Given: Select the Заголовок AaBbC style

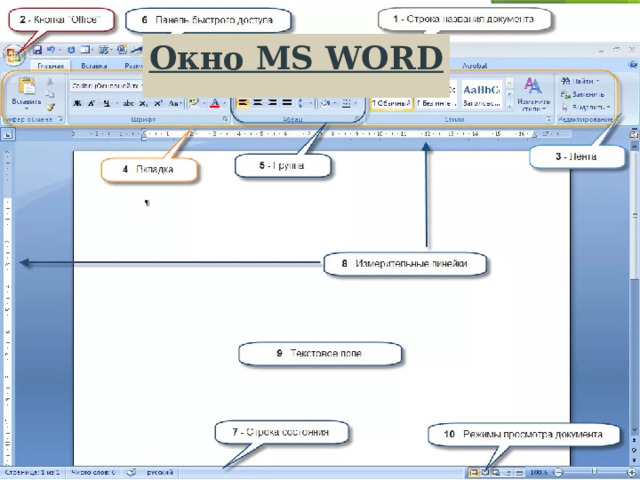Looking at the screenshot, I should coord(482,95).
